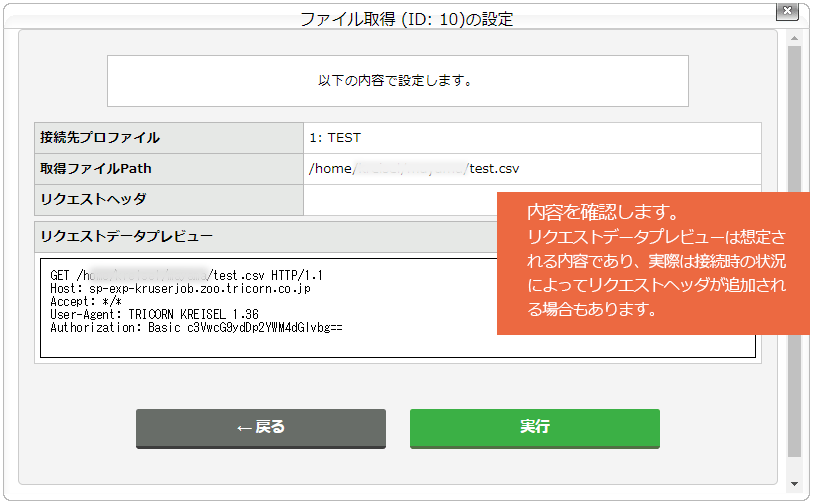This screenshot has width=814, height=503.
Task: Click the Accept: */* line
Action: [x=86, y=302]
